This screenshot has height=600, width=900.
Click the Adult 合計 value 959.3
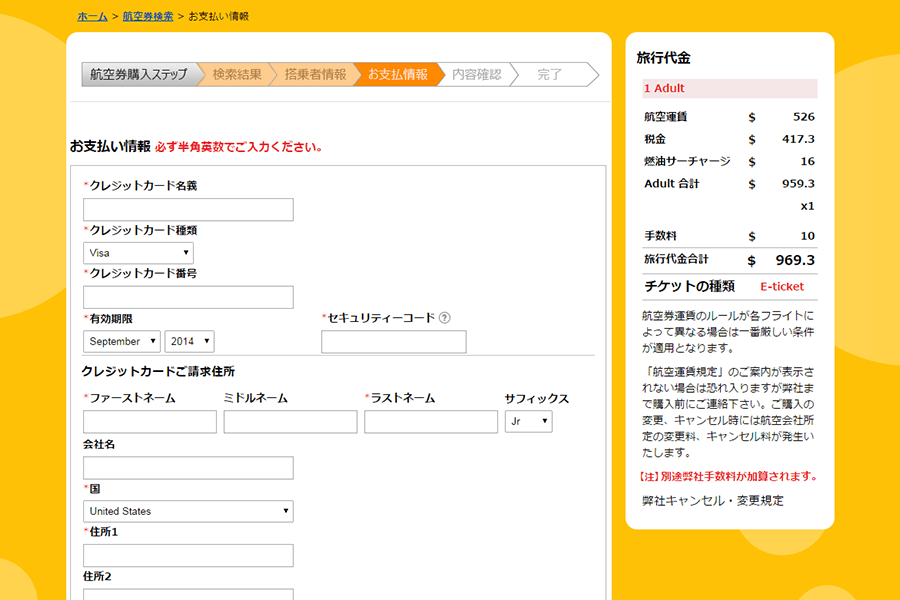(798, 184)
